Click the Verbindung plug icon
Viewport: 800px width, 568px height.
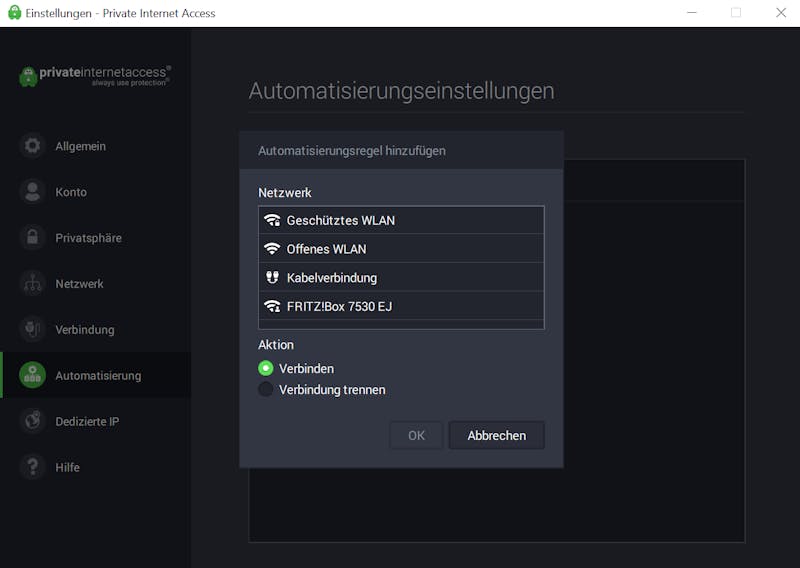32,330
